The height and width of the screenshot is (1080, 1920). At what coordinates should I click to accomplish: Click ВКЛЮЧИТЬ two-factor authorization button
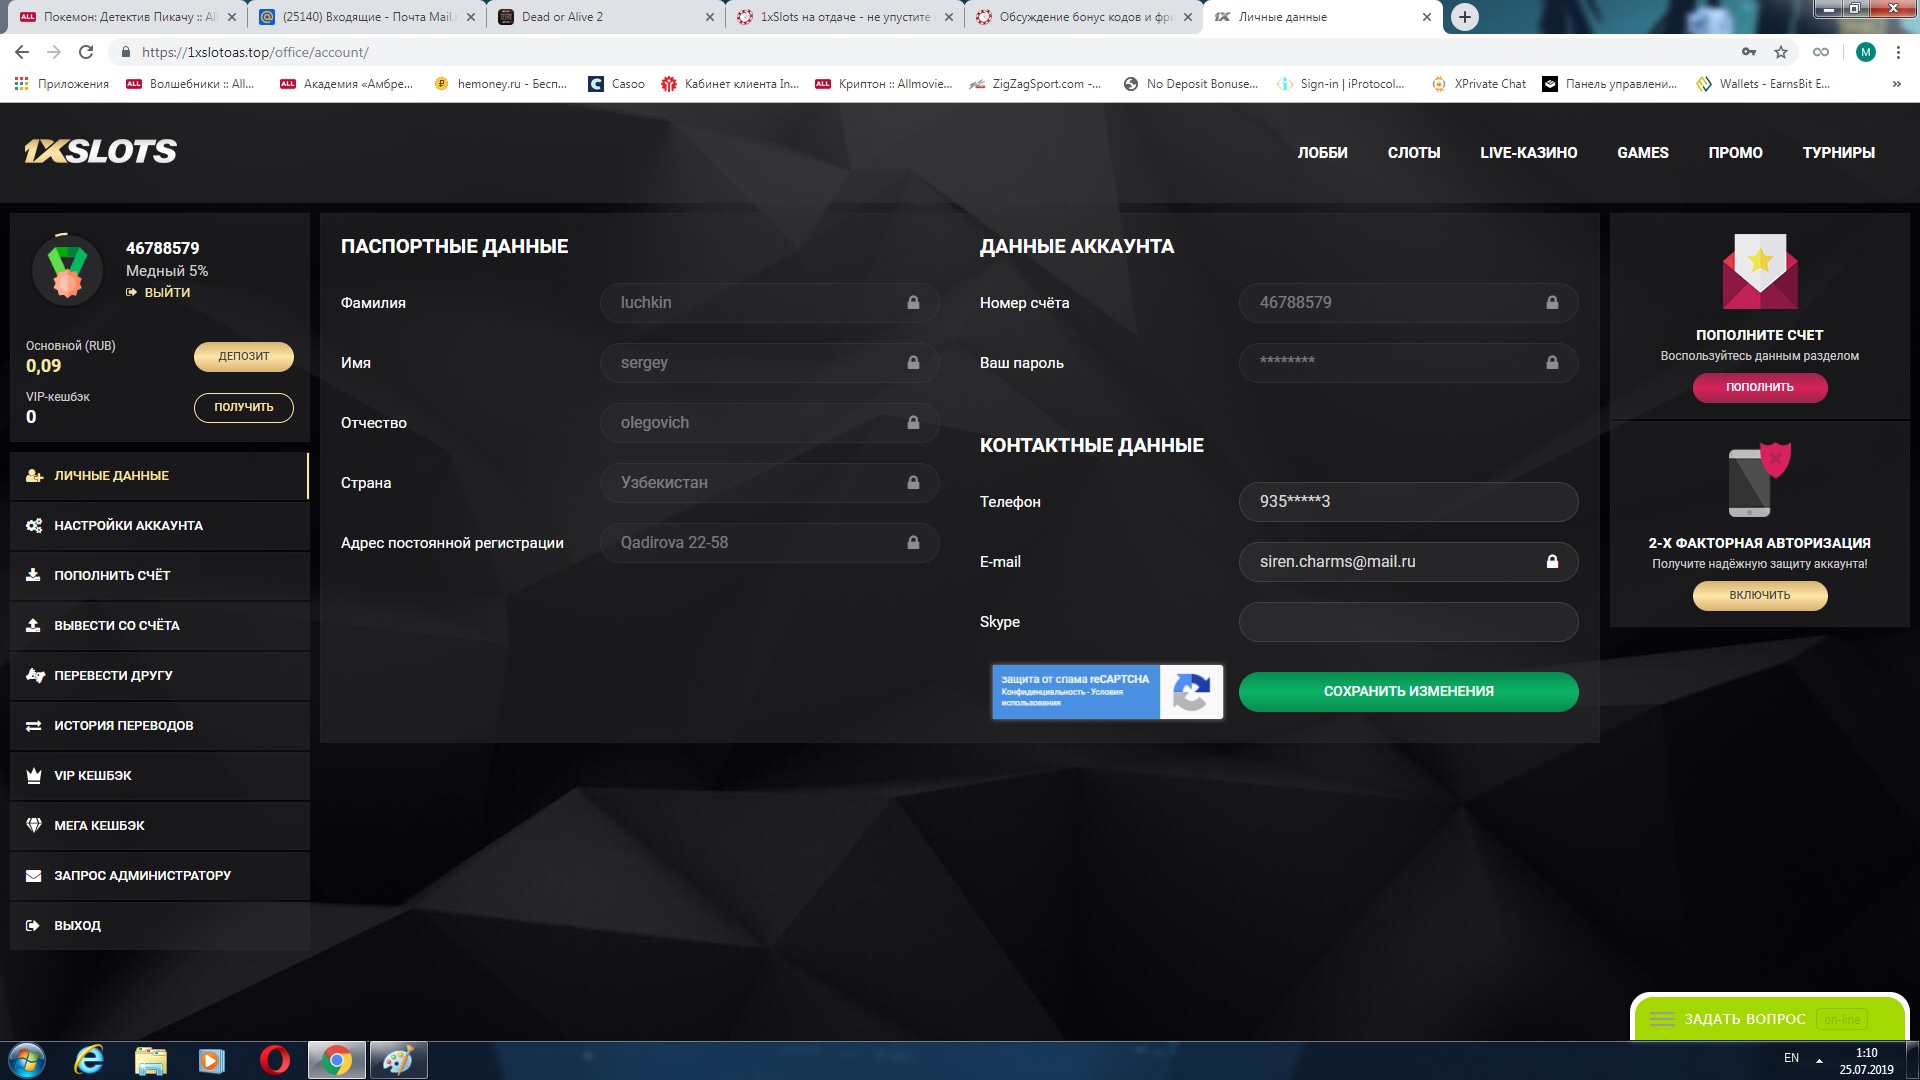click(1759, 596)
